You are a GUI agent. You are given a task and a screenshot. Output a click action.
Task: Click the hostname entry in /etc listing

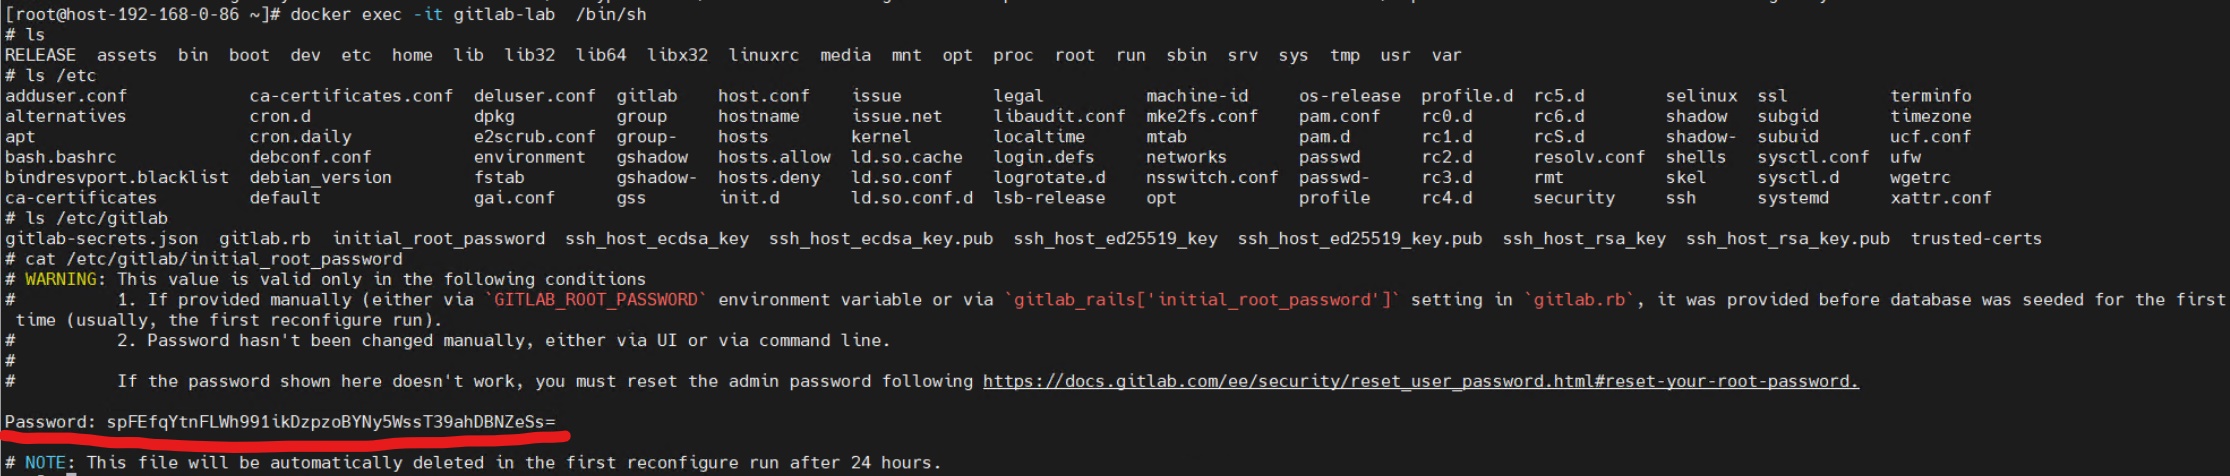(x=758, y=116)
